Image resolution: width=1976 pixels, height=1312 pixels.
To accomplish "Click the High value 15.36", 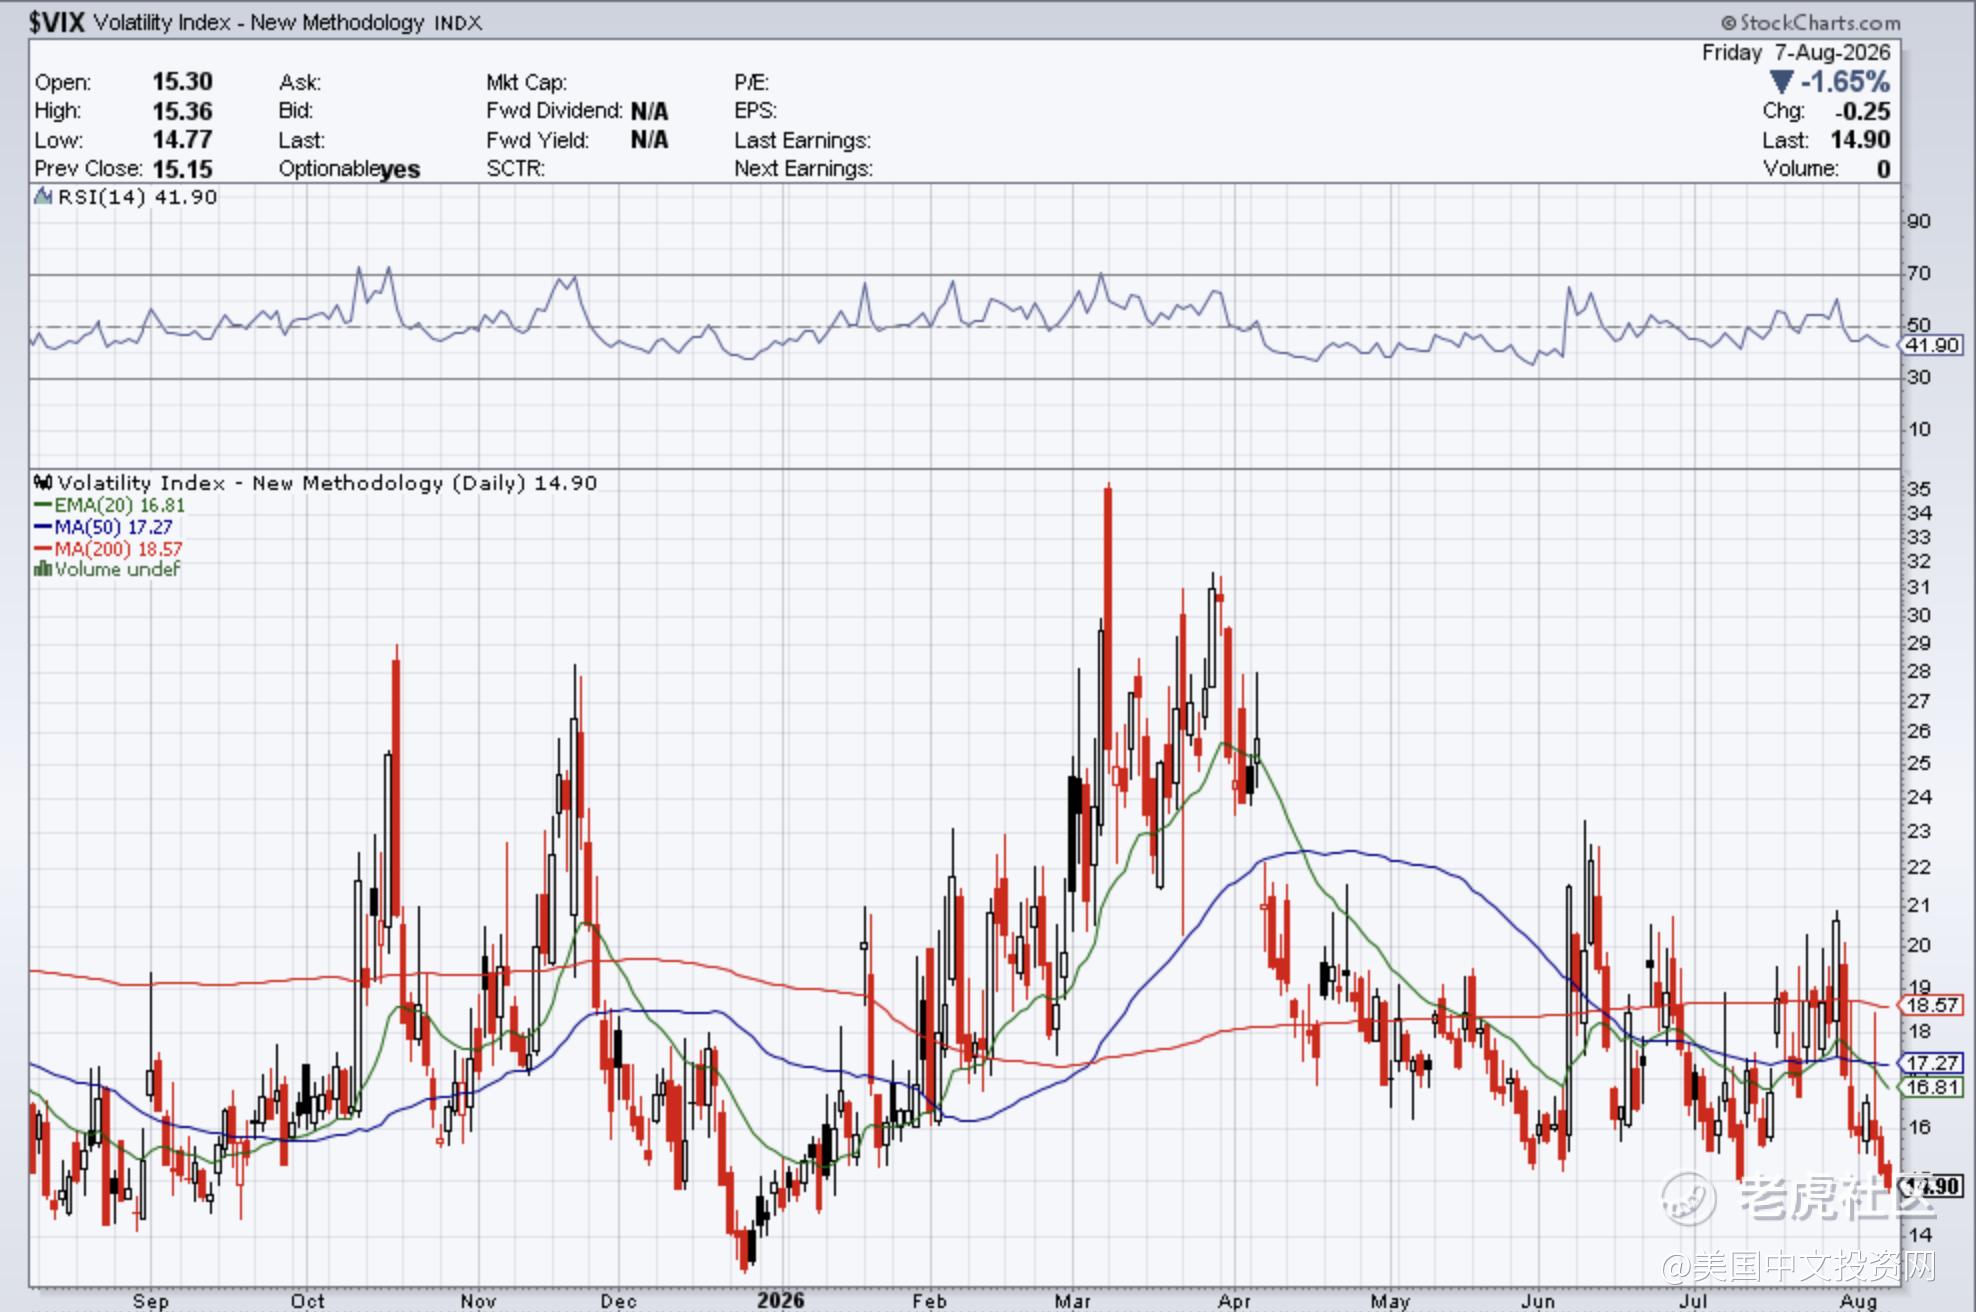I will coord(182,111).
